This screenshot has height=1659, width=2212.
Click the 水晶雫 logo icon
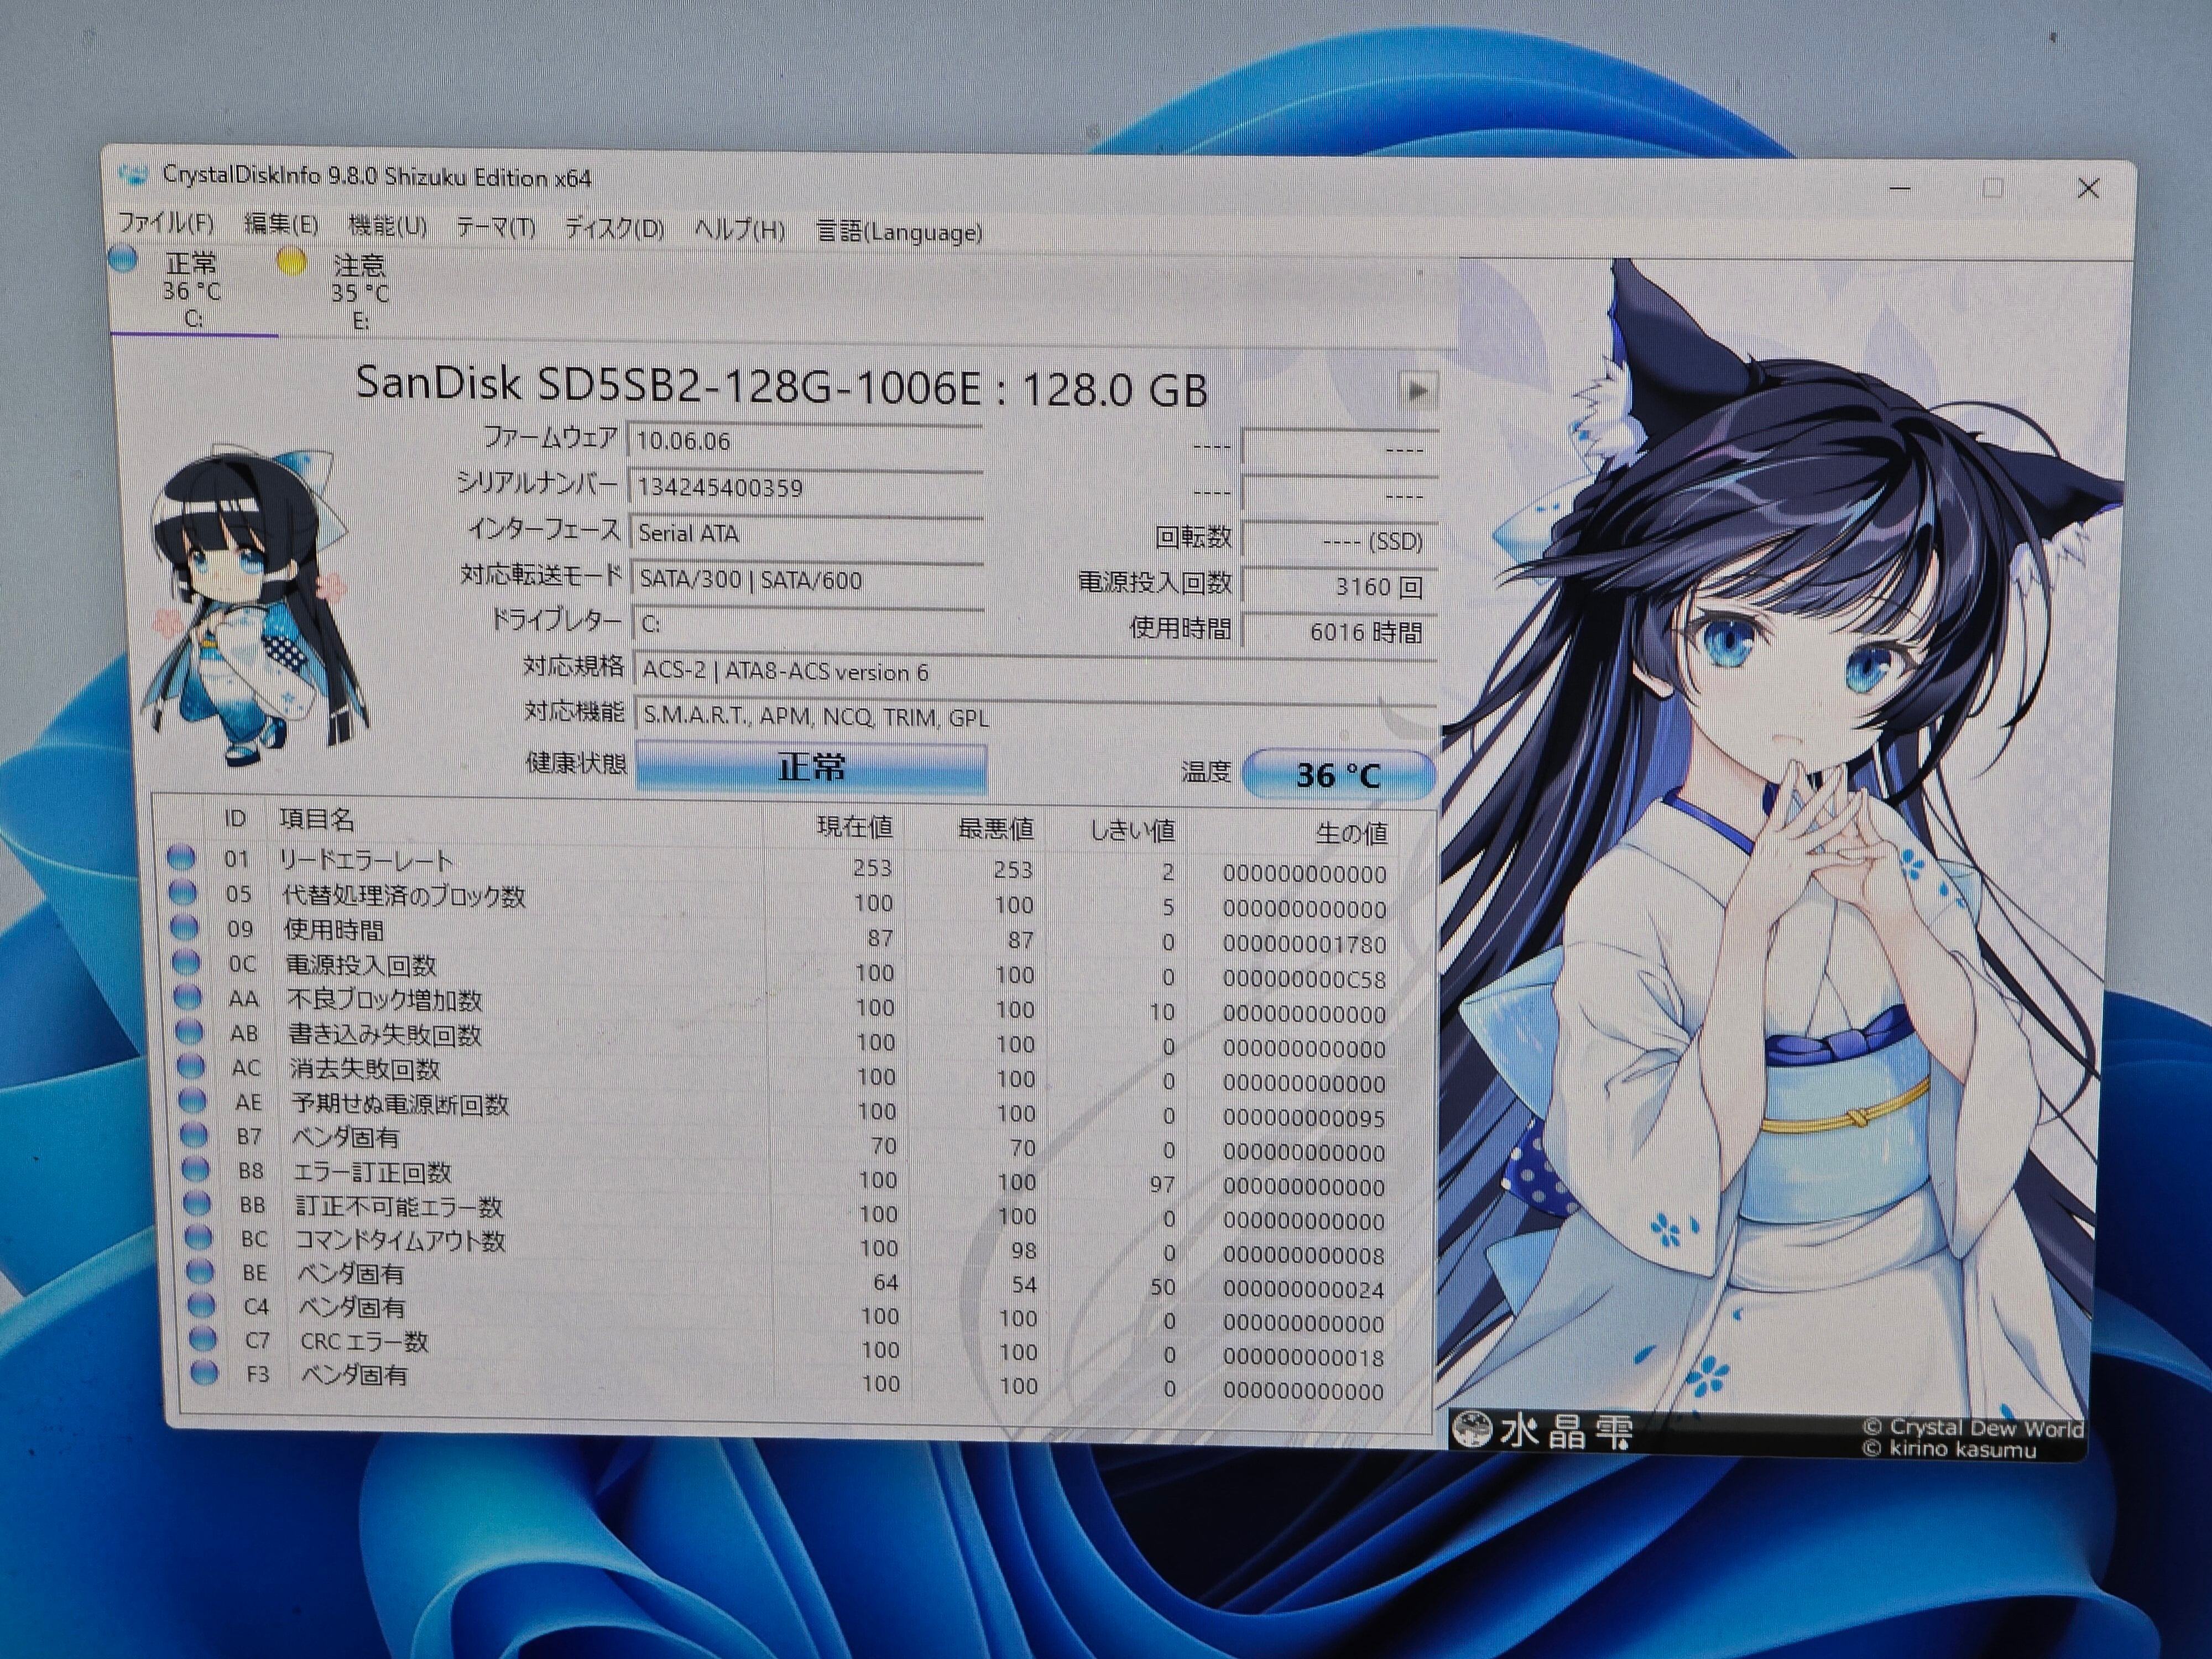pyautogui.click(x=1471, y=1429)
